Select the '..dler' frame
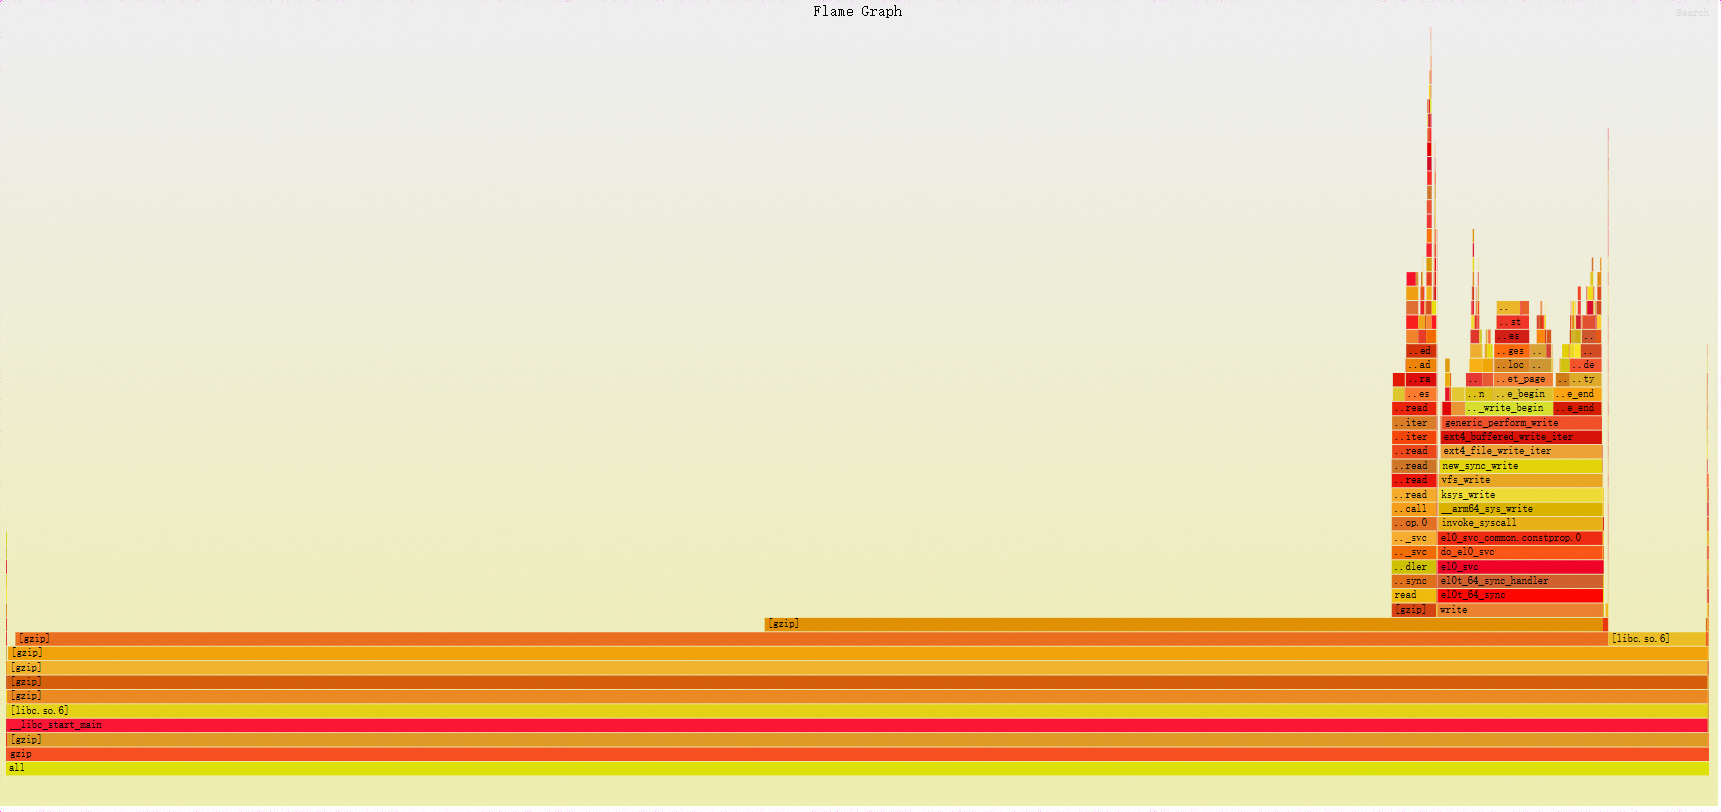 (x=1414, y=567)
